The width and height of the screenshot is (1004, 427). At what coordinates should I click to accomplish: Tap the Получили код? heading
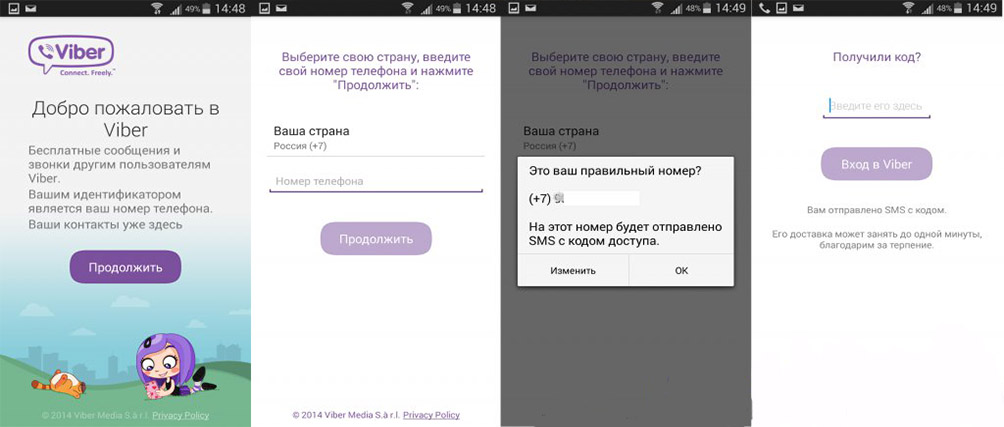pyautogui.click(x=876, y=58)
